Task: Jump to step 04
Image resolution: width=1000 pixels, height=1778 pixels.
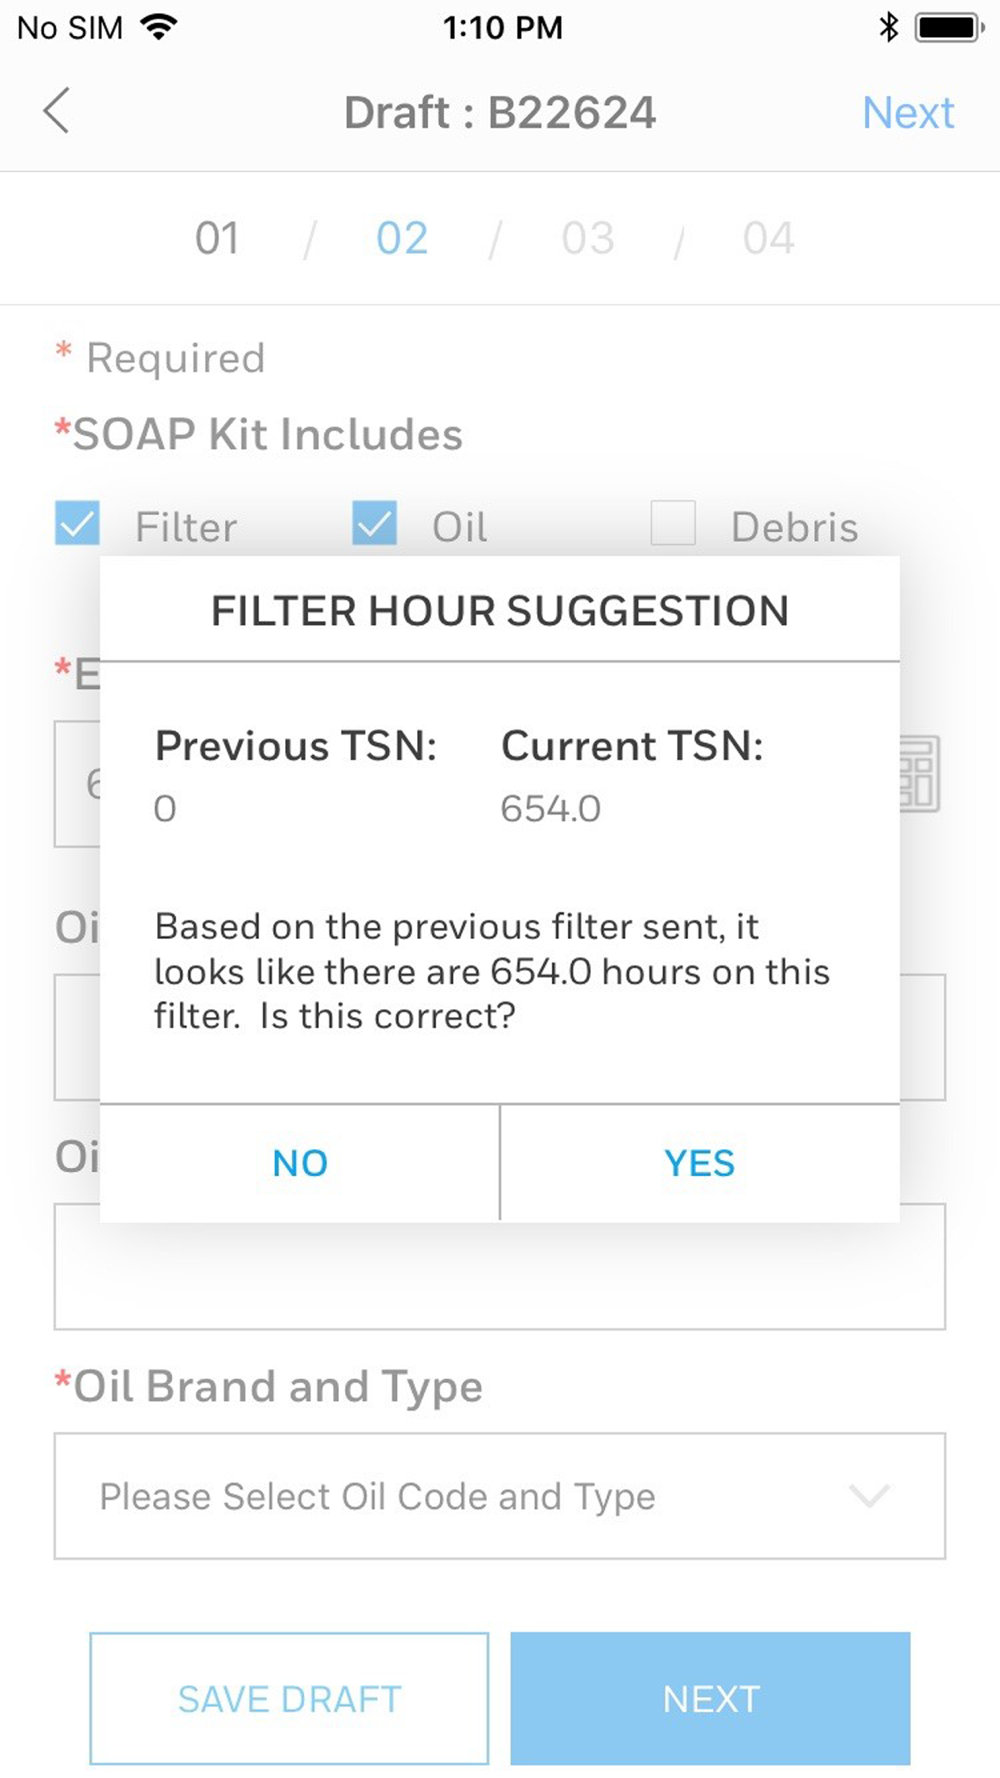Action: coord(768,238)
